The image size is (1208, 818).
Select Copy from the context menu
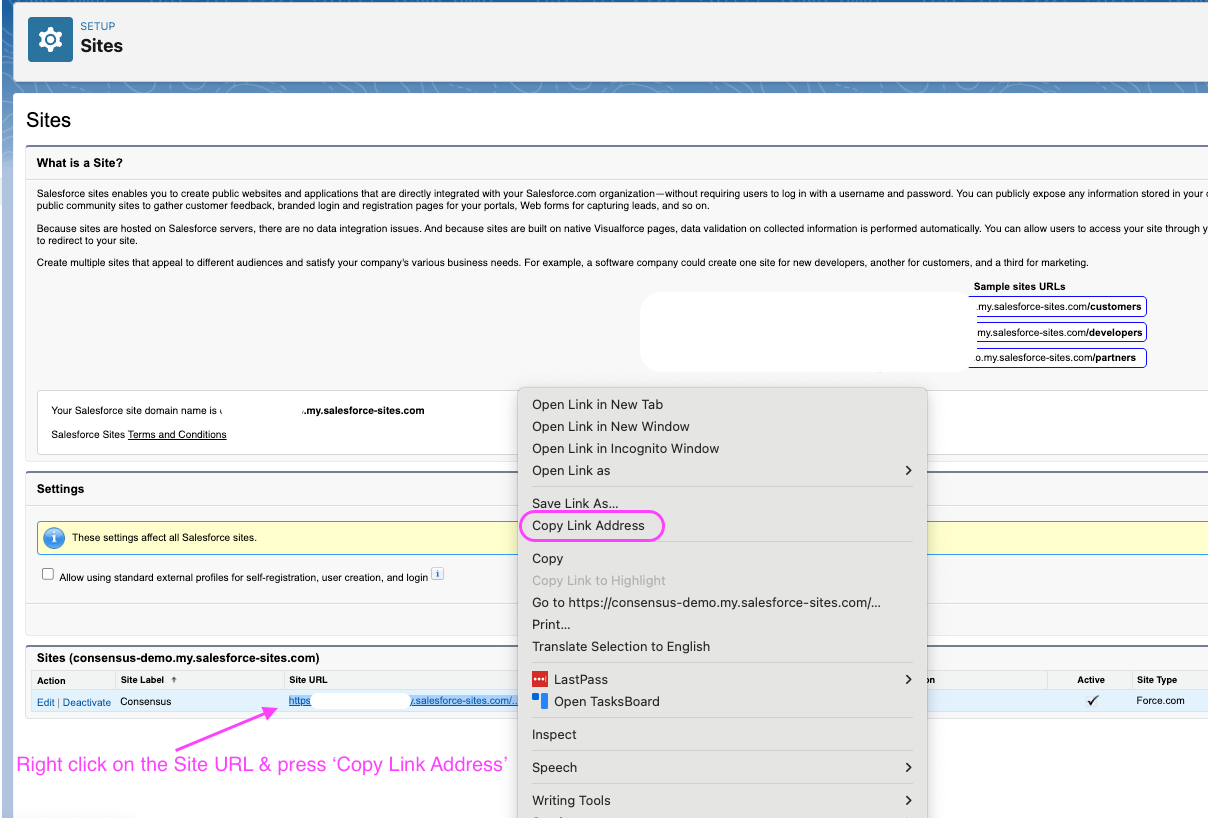(722, 558)
